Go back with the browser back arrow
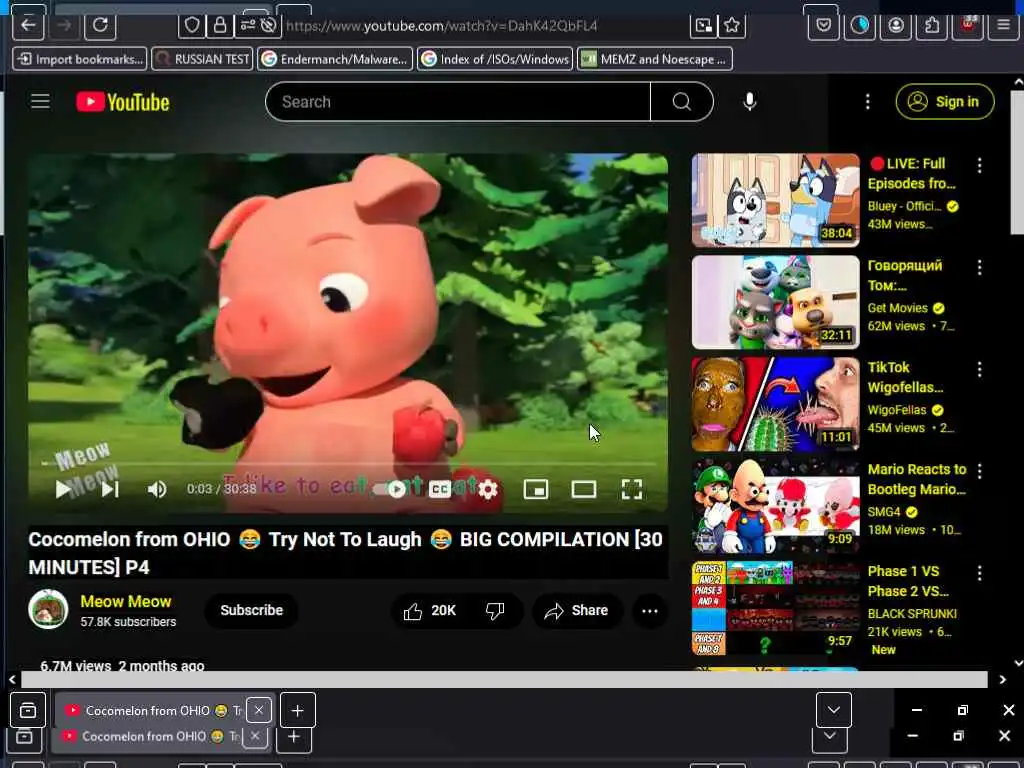1024x768 pixels. [x=28, y=25]
